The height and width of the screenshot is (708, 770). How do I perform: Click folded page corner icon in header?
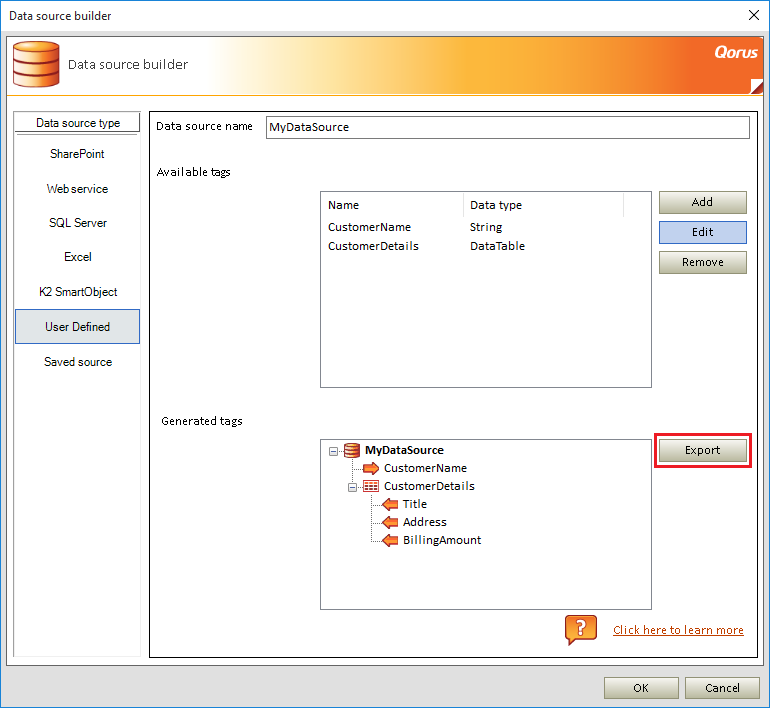click(x=757, y=87)
